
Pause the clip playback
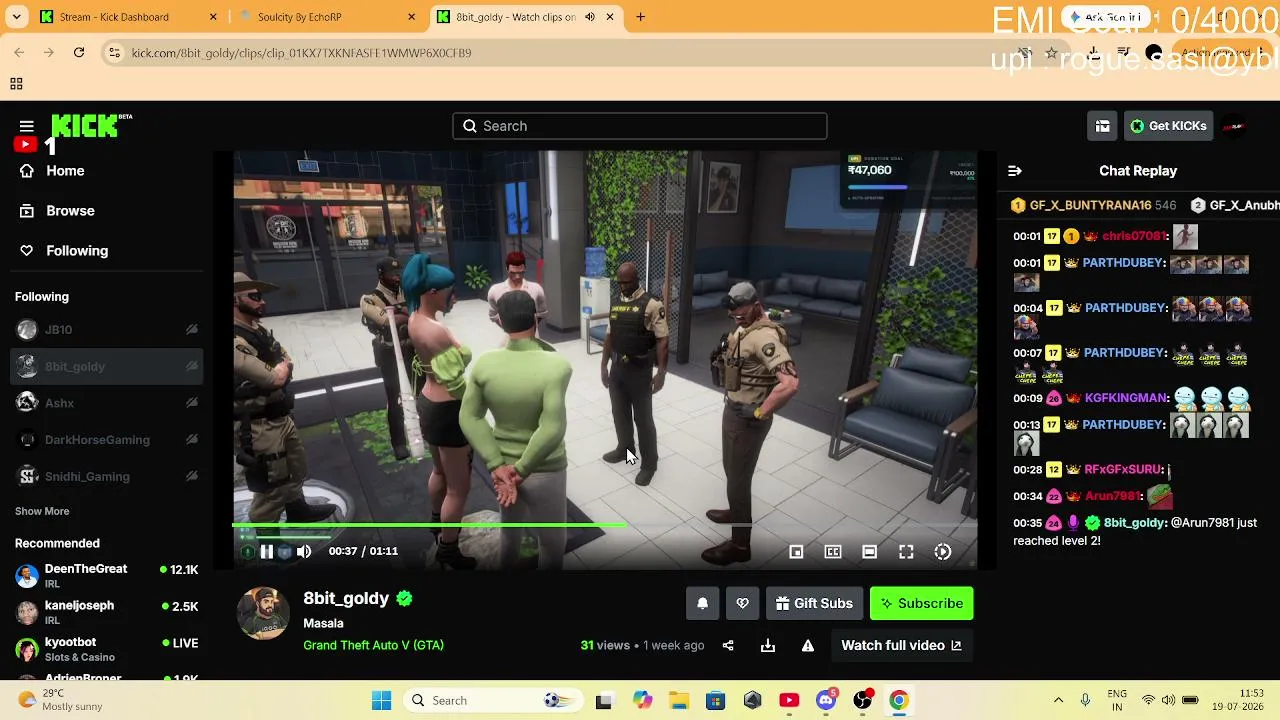tap(267, 552)
